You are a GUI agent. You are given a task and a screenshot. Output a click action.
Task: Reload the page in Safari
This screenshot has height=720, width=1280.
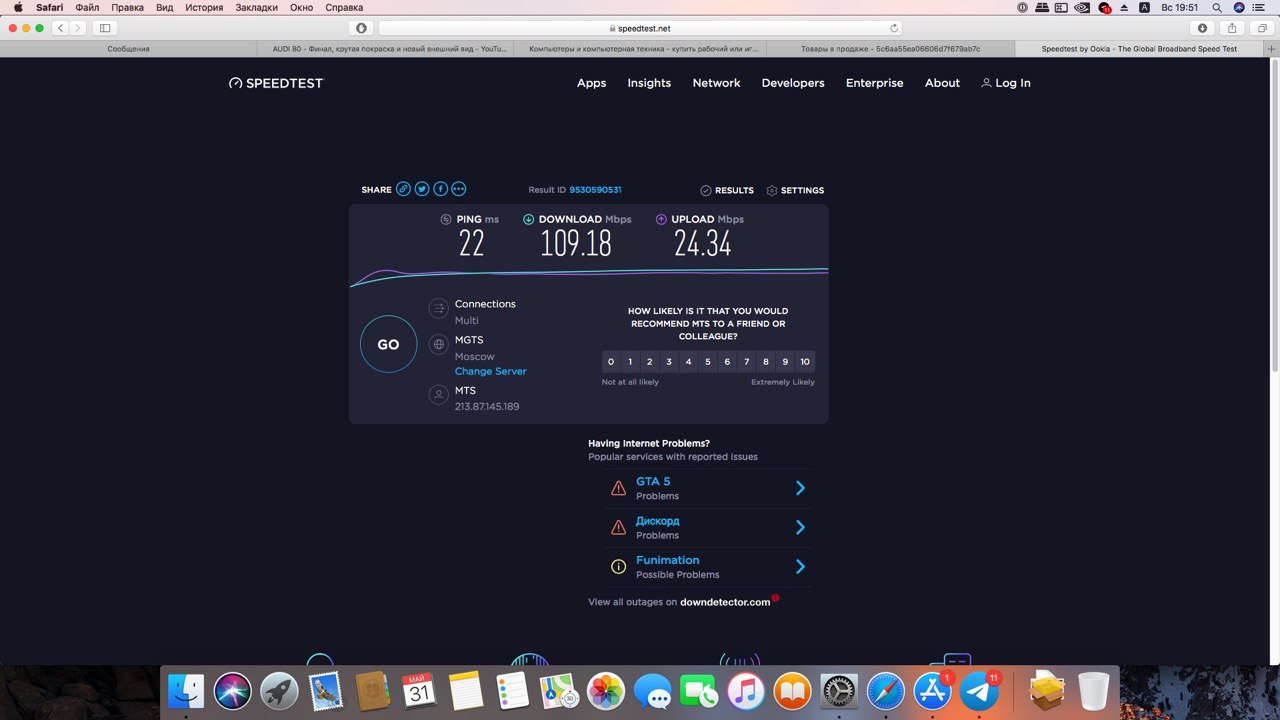(x=894, y=28)
